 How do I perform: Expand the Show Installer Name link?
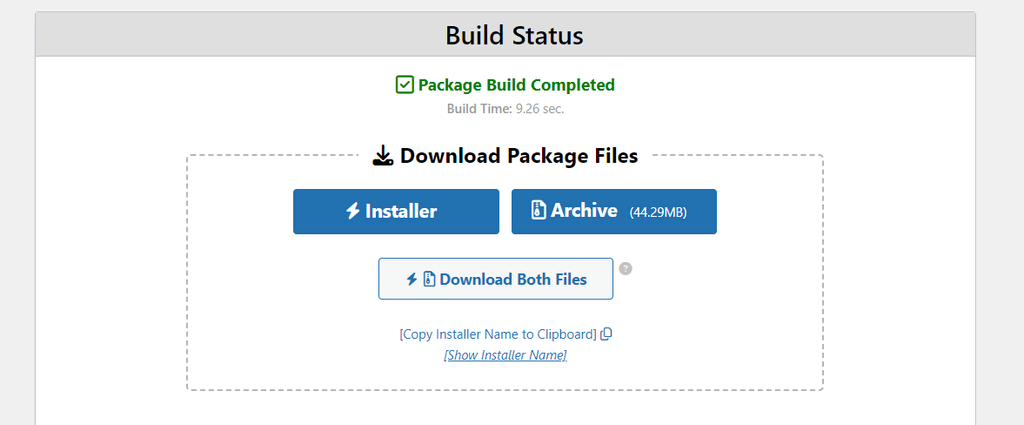point(505,355)
